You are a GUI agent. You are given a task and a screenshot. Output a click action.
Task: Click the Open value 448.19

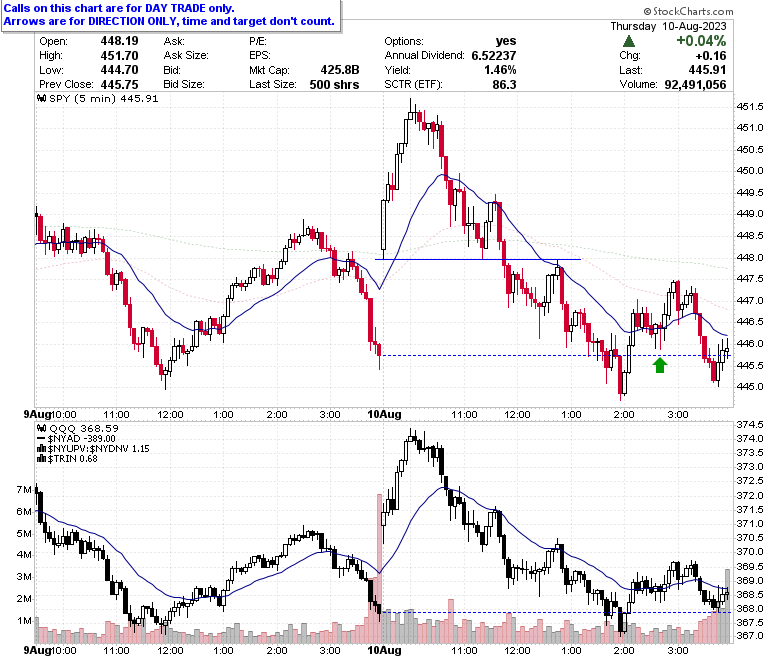click(119, 41)
